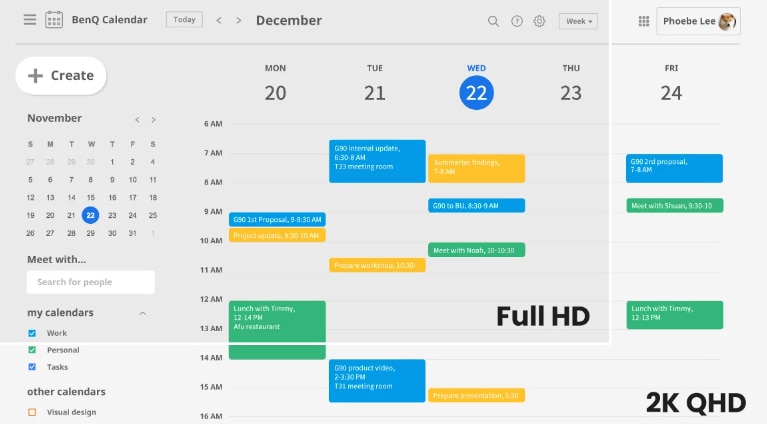The height and width of the screenshot is (424, 767).
Task: Click the Create button
Action: pyautogui.click(x=61, y=75)
